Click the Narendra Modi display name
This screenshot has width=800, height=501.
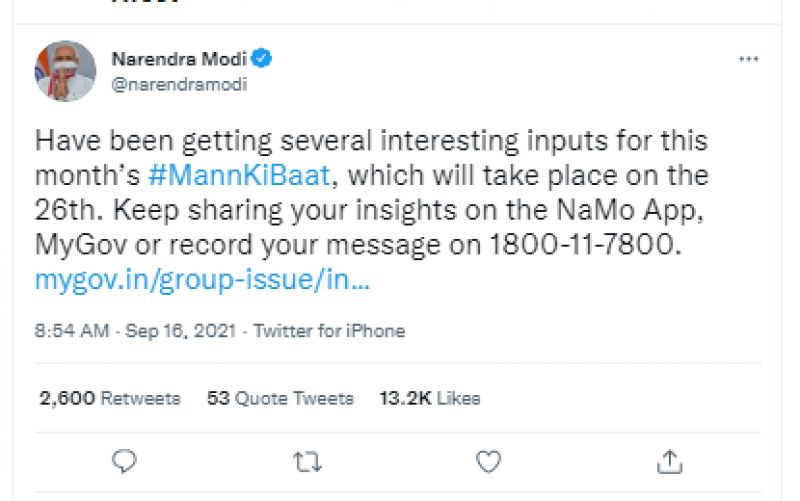click(178, 59)
